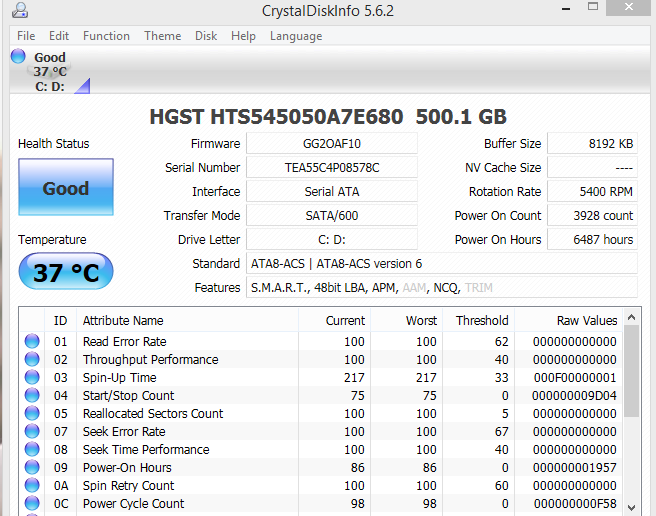Click the 37 °C temperature button

[66, 271]
